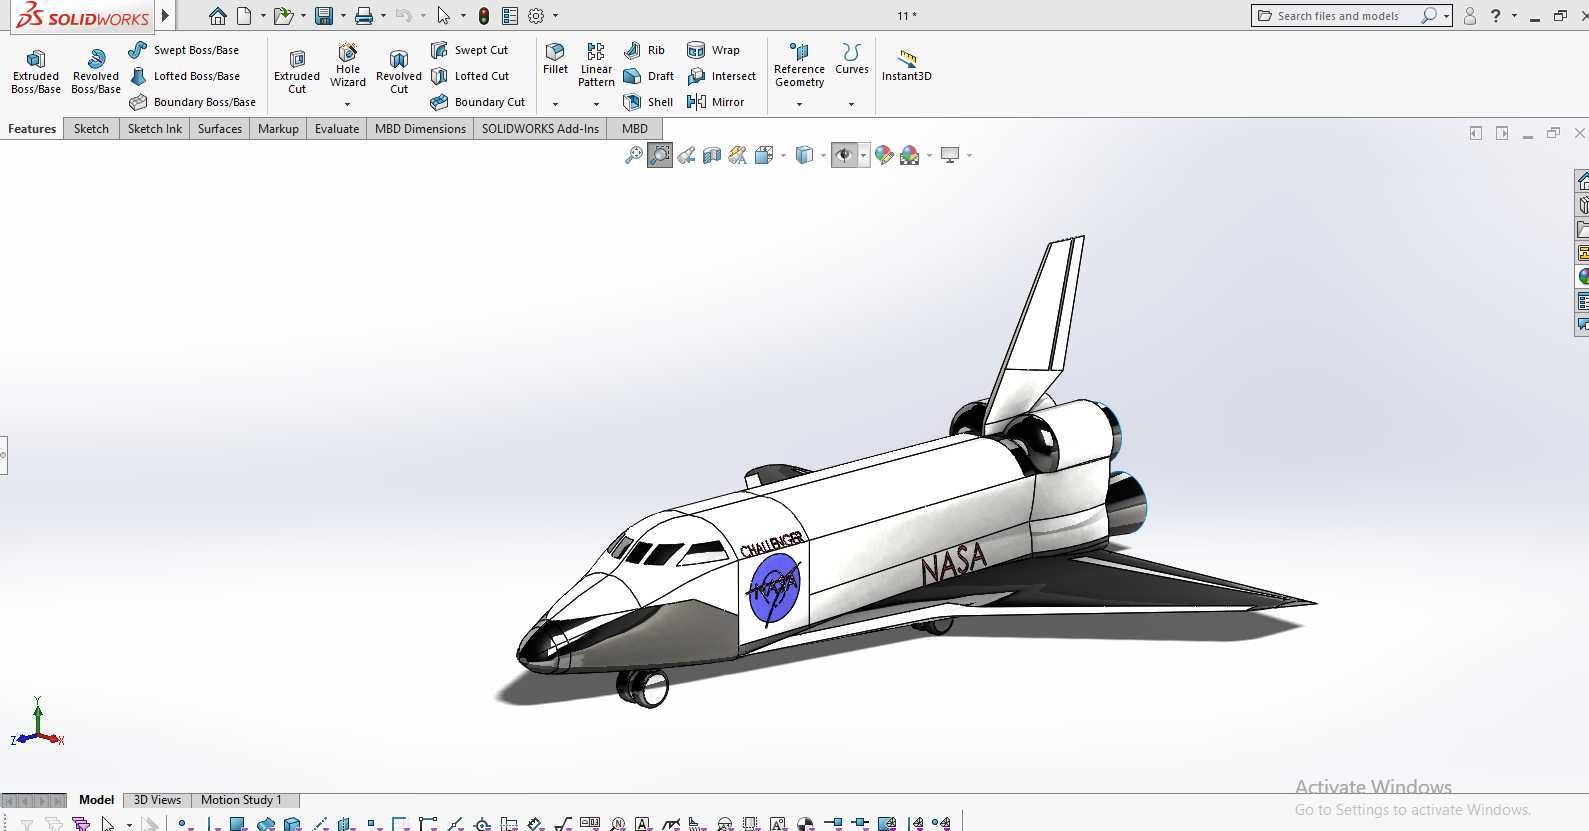
Task: Open the SOLIDWORKS Add-Ins tab
Action: [x=540, y=128]
